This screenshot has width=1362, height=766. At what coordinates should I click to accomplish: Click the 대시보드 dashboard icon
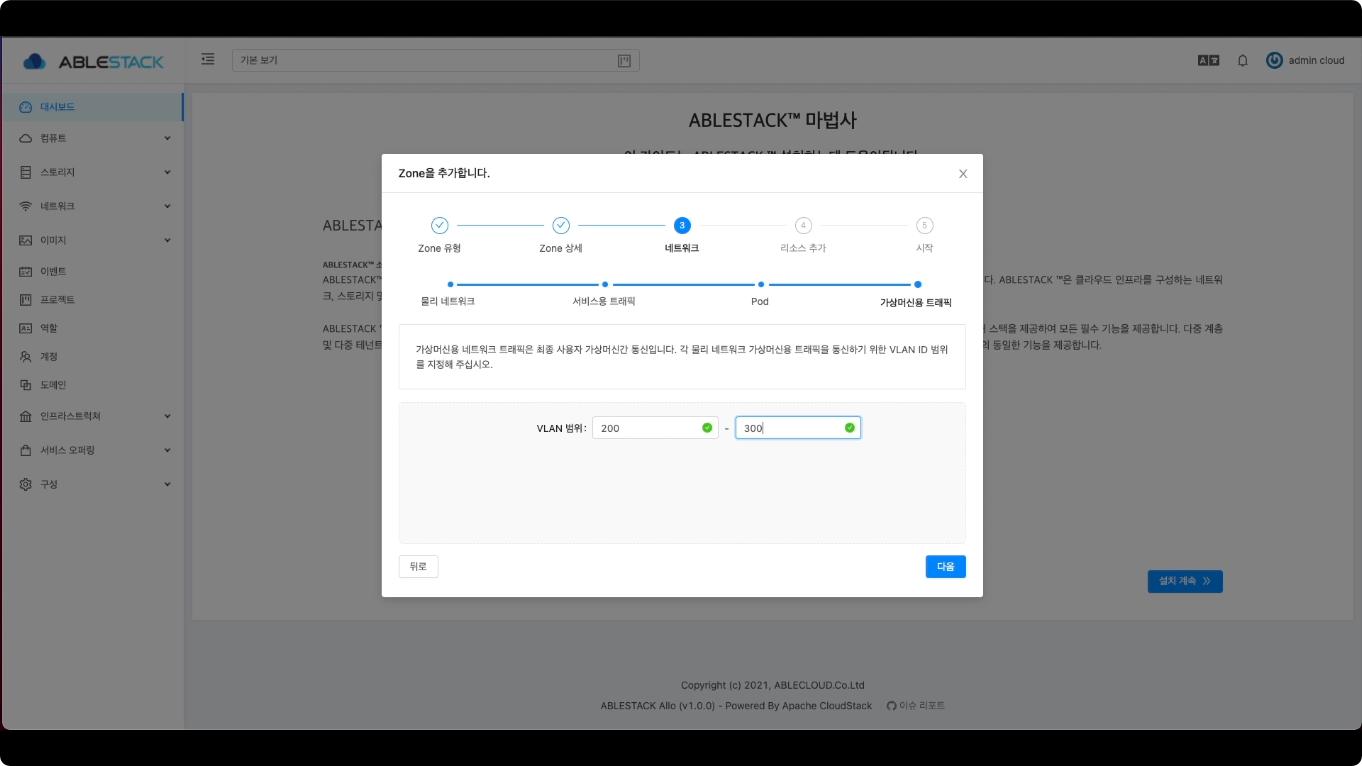tap(26, 107)
